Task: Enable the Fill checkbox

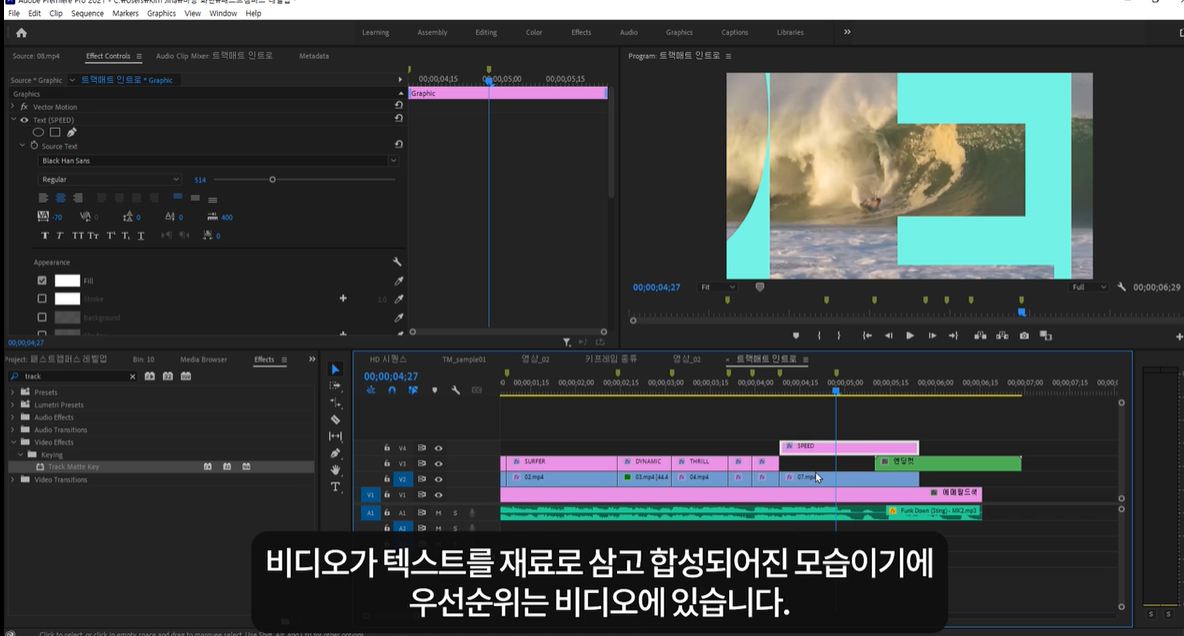Action: 42,280
